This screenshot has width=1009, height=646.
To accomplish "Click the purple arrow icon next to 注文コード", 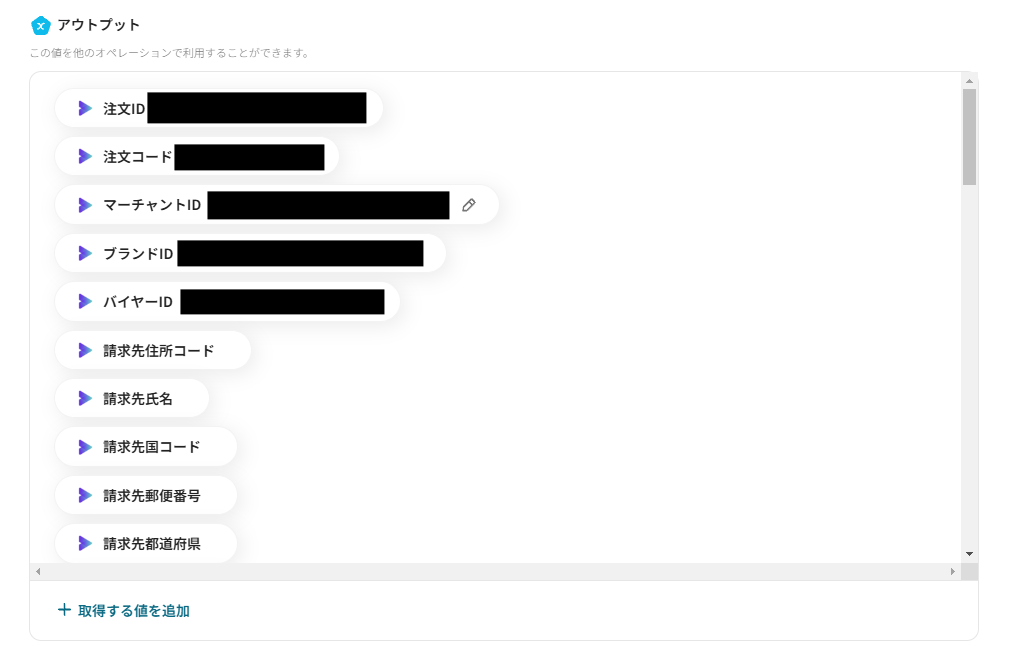I will click(85, 156).
